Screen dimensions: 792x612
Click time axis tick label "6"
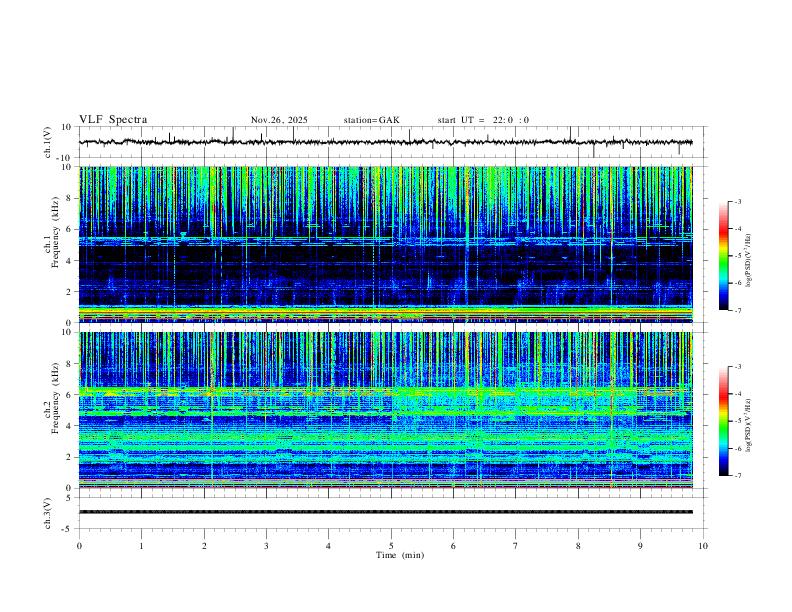[x=454, y=546]
